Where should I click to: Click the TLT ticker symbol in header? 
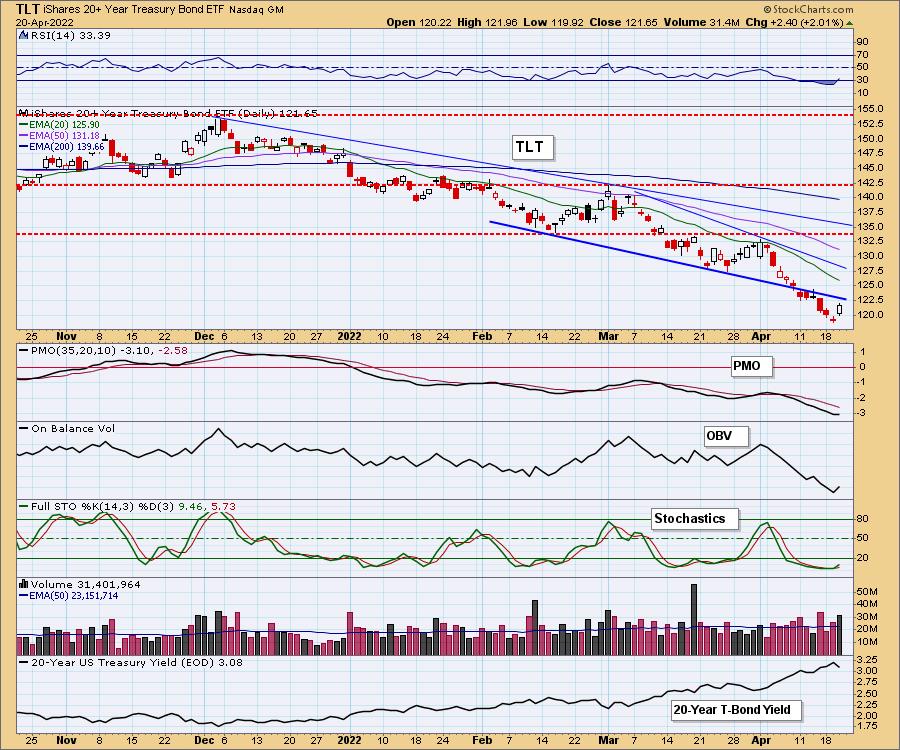coord(28,9)
